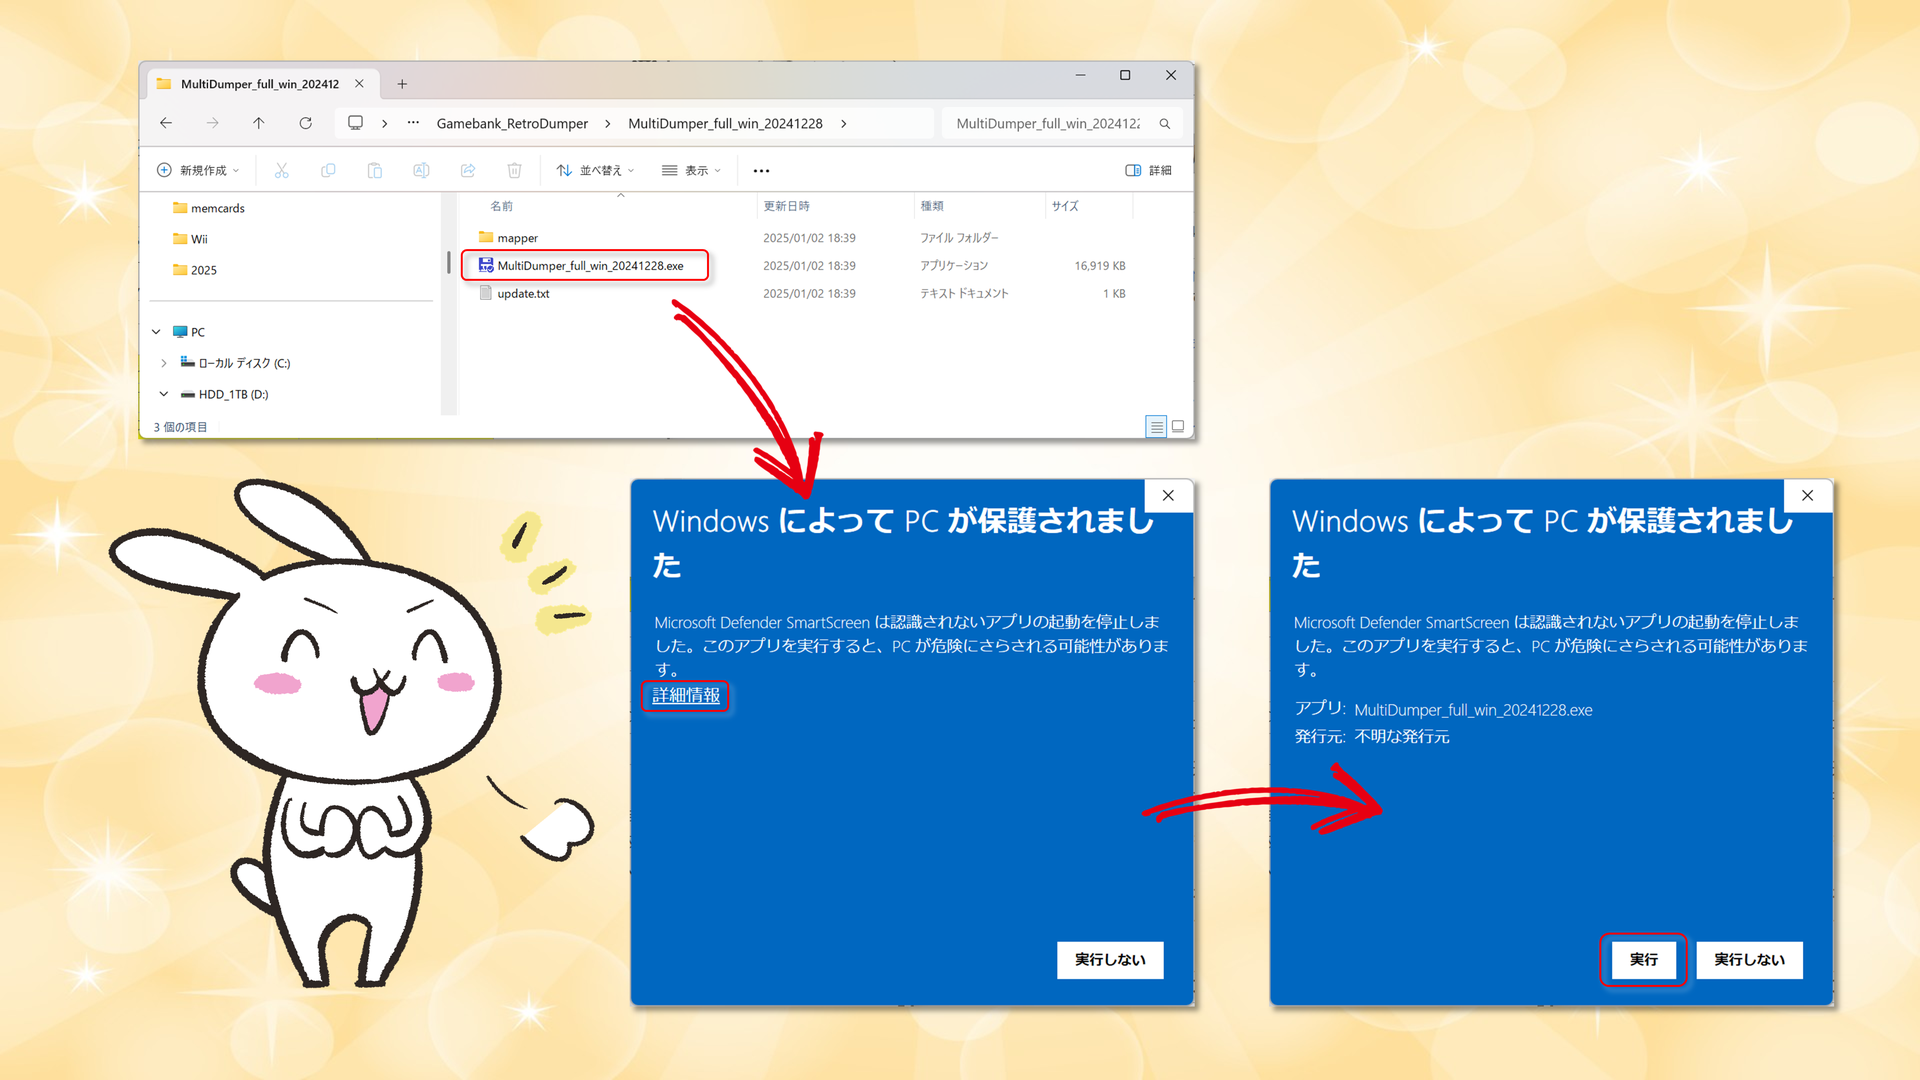Open the 新規作成 dropdown

(198, 171)
